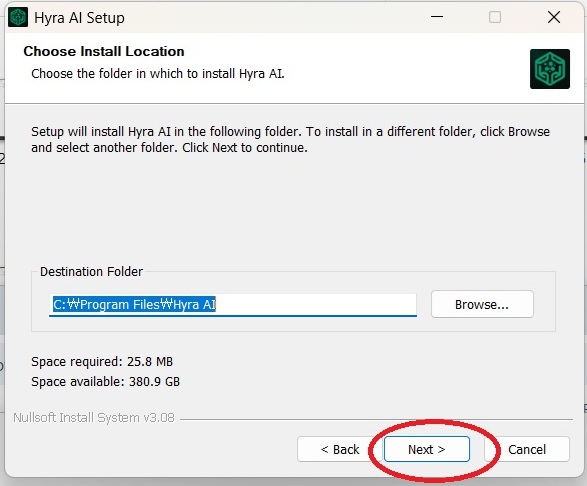Screen dimensions: 587x486
Task: Click the 'Space available: 380.9 GB' text
Action: [106, 382]
